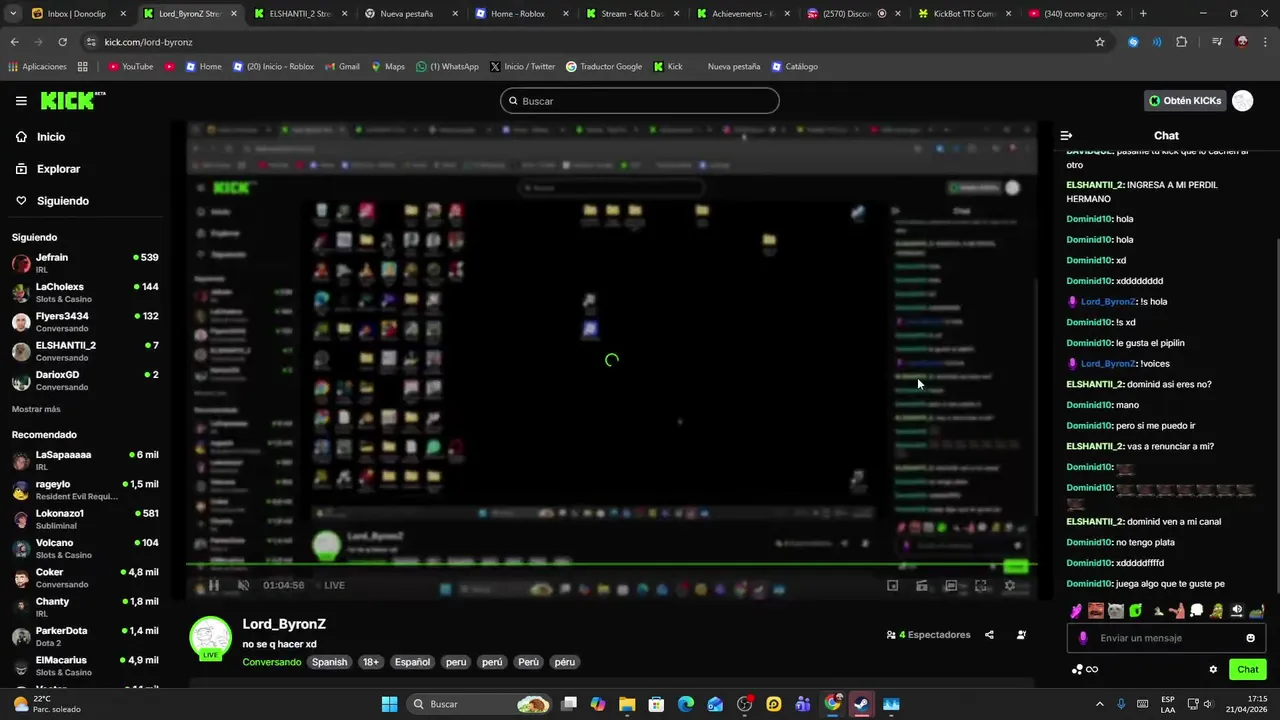Open LaSapaaaaa recommended channel
Screen dimensions: 1280x720
point(85,460)
